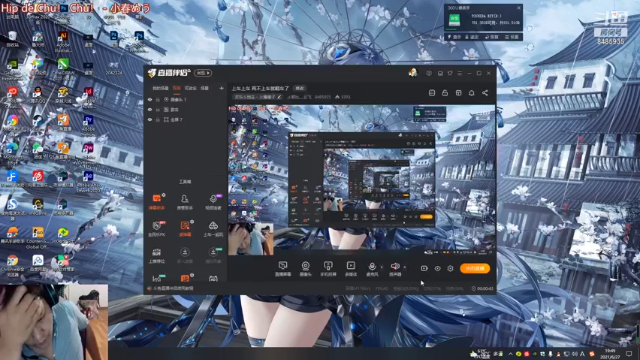Open the smiley face icon in the title bar
The image size is (640, 360).
pyautogui.click(x=429, y=73)
